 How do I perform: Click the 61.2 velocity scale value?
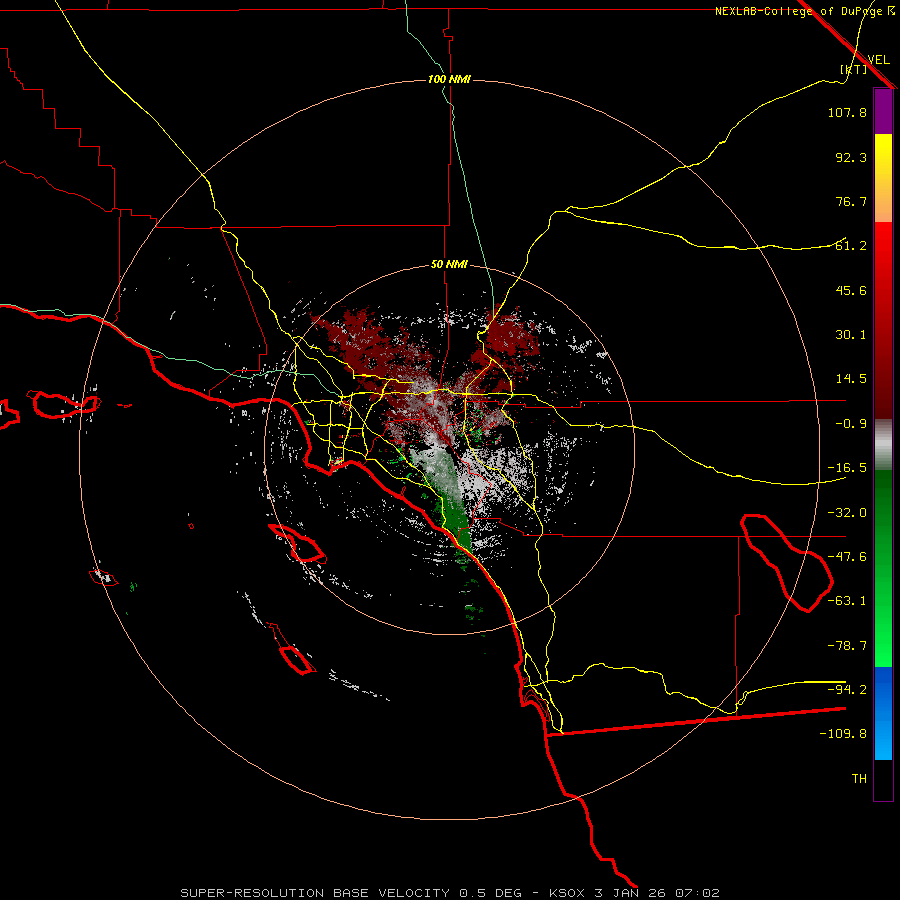tap(851, 246)
